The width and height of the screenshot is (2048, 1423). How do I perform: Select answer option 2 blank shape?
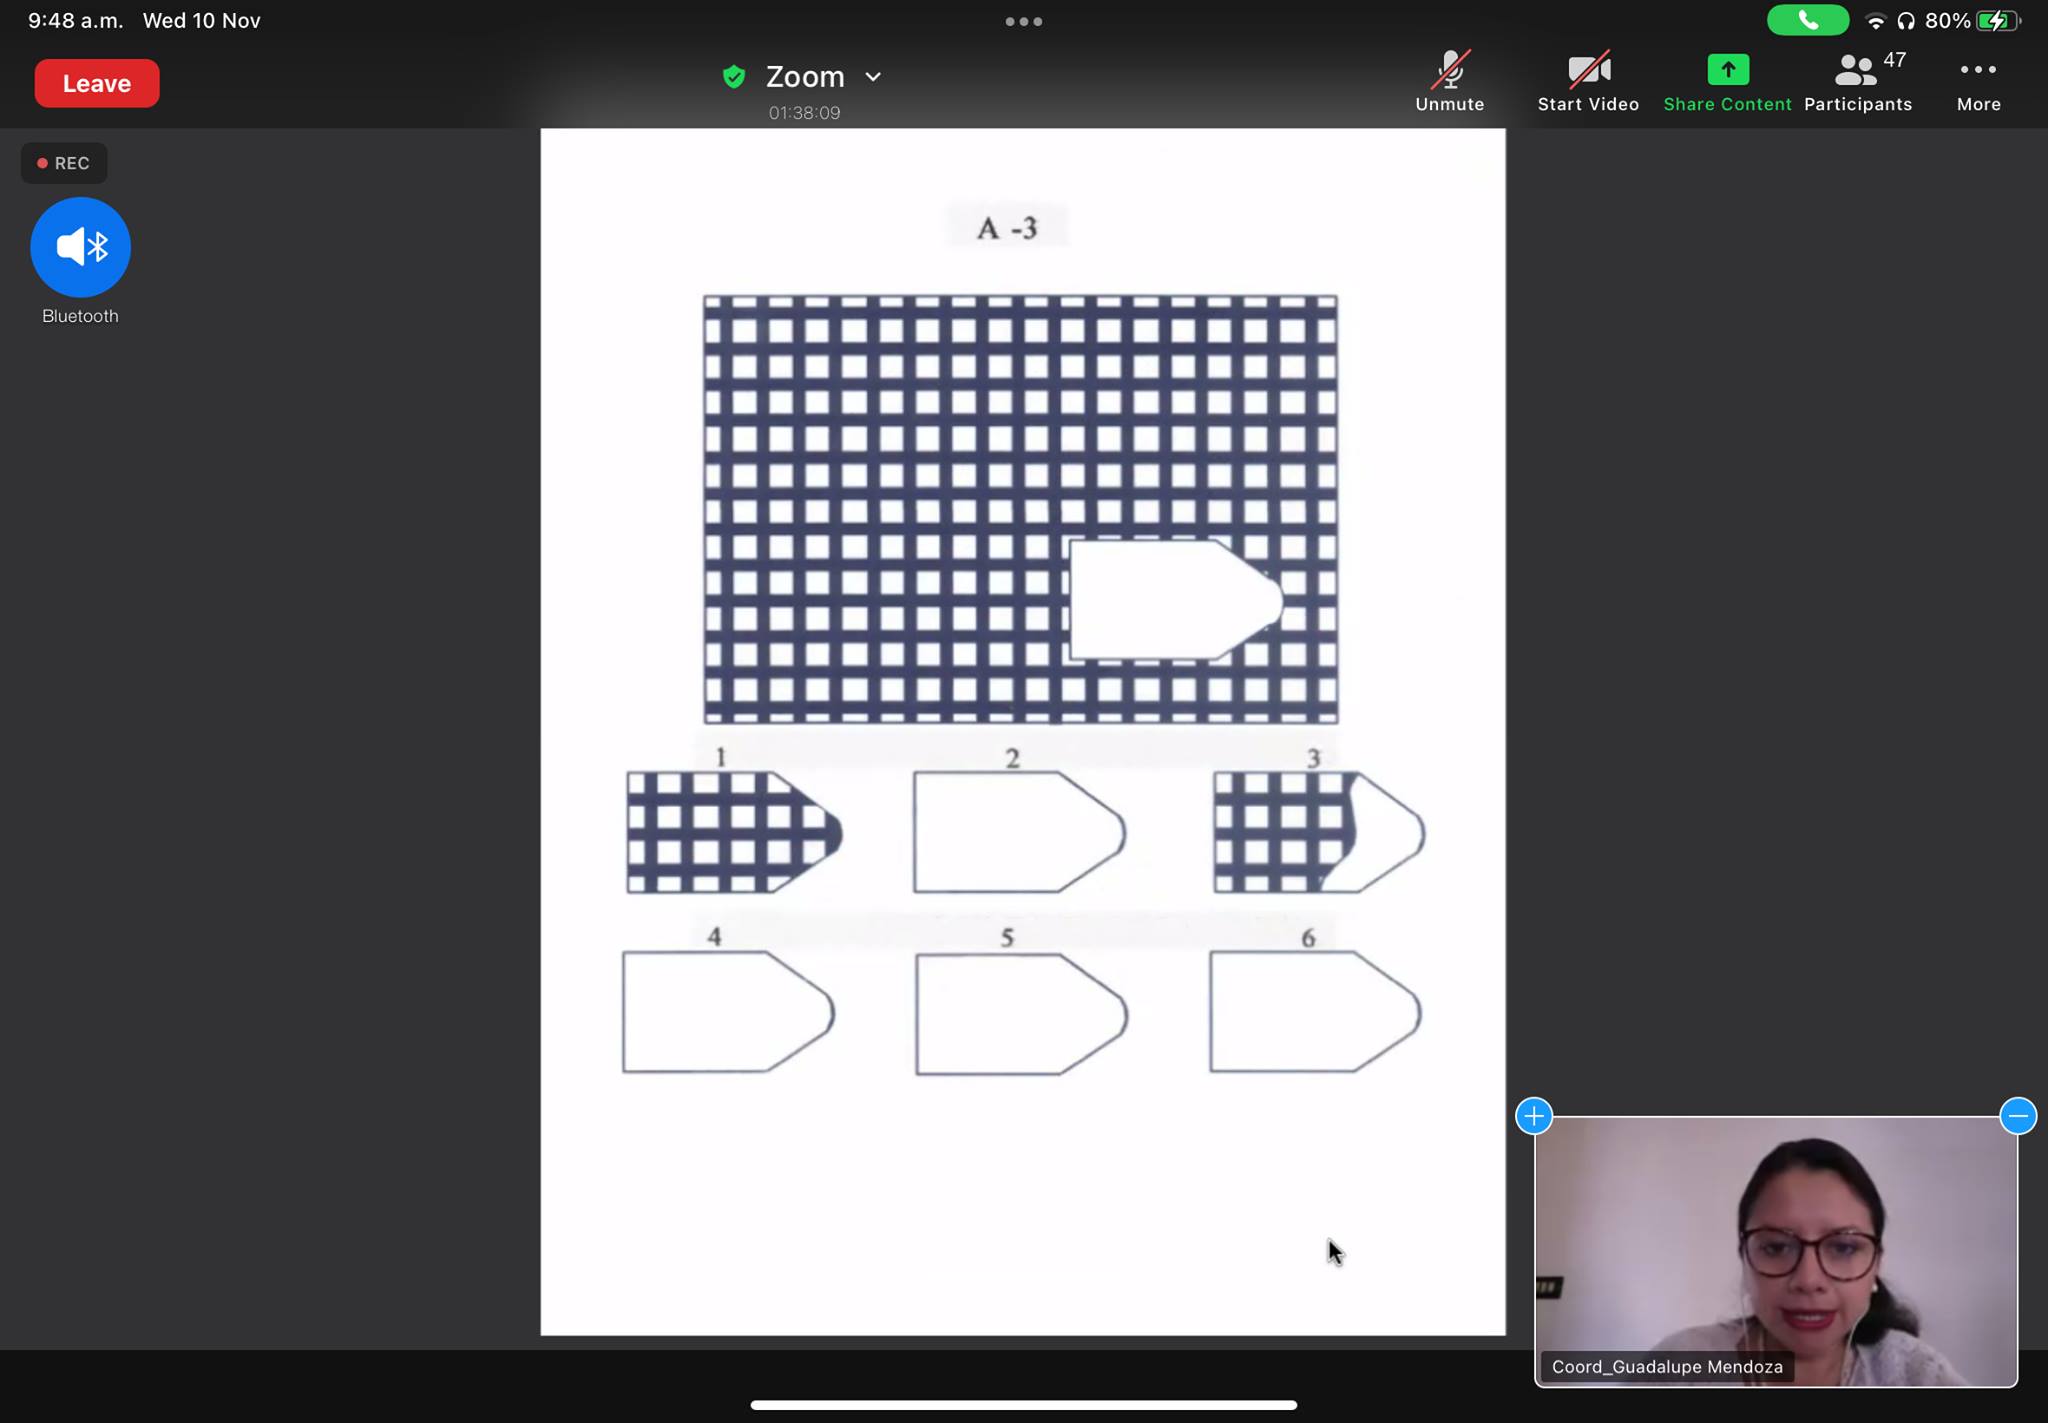(1019, 832)
